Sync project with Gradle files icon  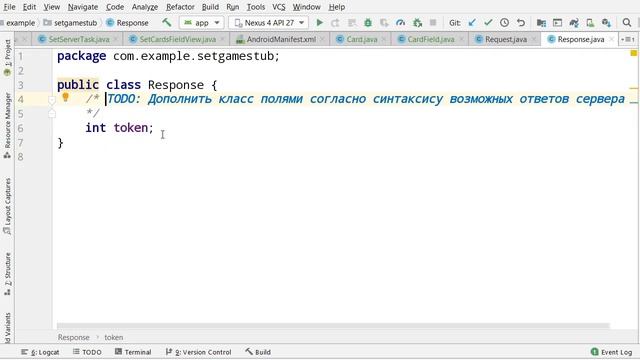pyautogui.click(x=574, y=23)
